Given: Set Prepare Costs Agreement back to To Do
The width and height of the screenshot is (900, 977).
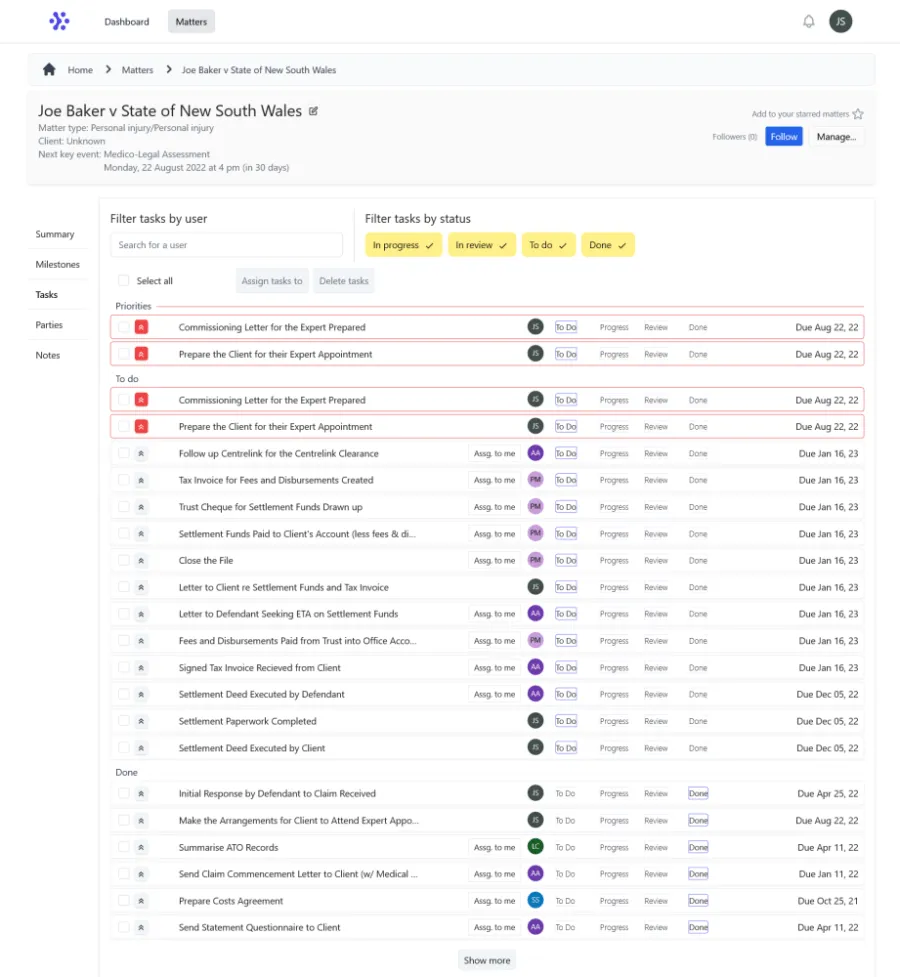Looking at the screenshot, I should pyautogui.click(x=565, y=901).
